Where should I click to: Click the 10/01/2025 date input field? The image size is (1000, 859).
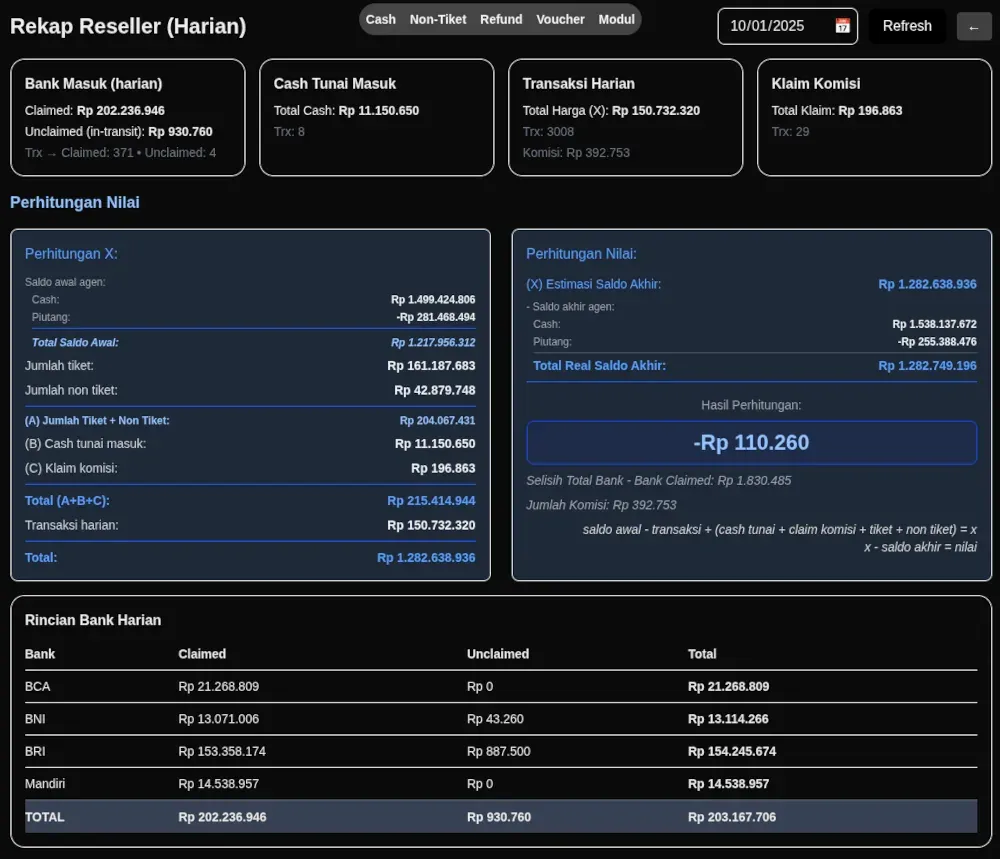(780, 26)
